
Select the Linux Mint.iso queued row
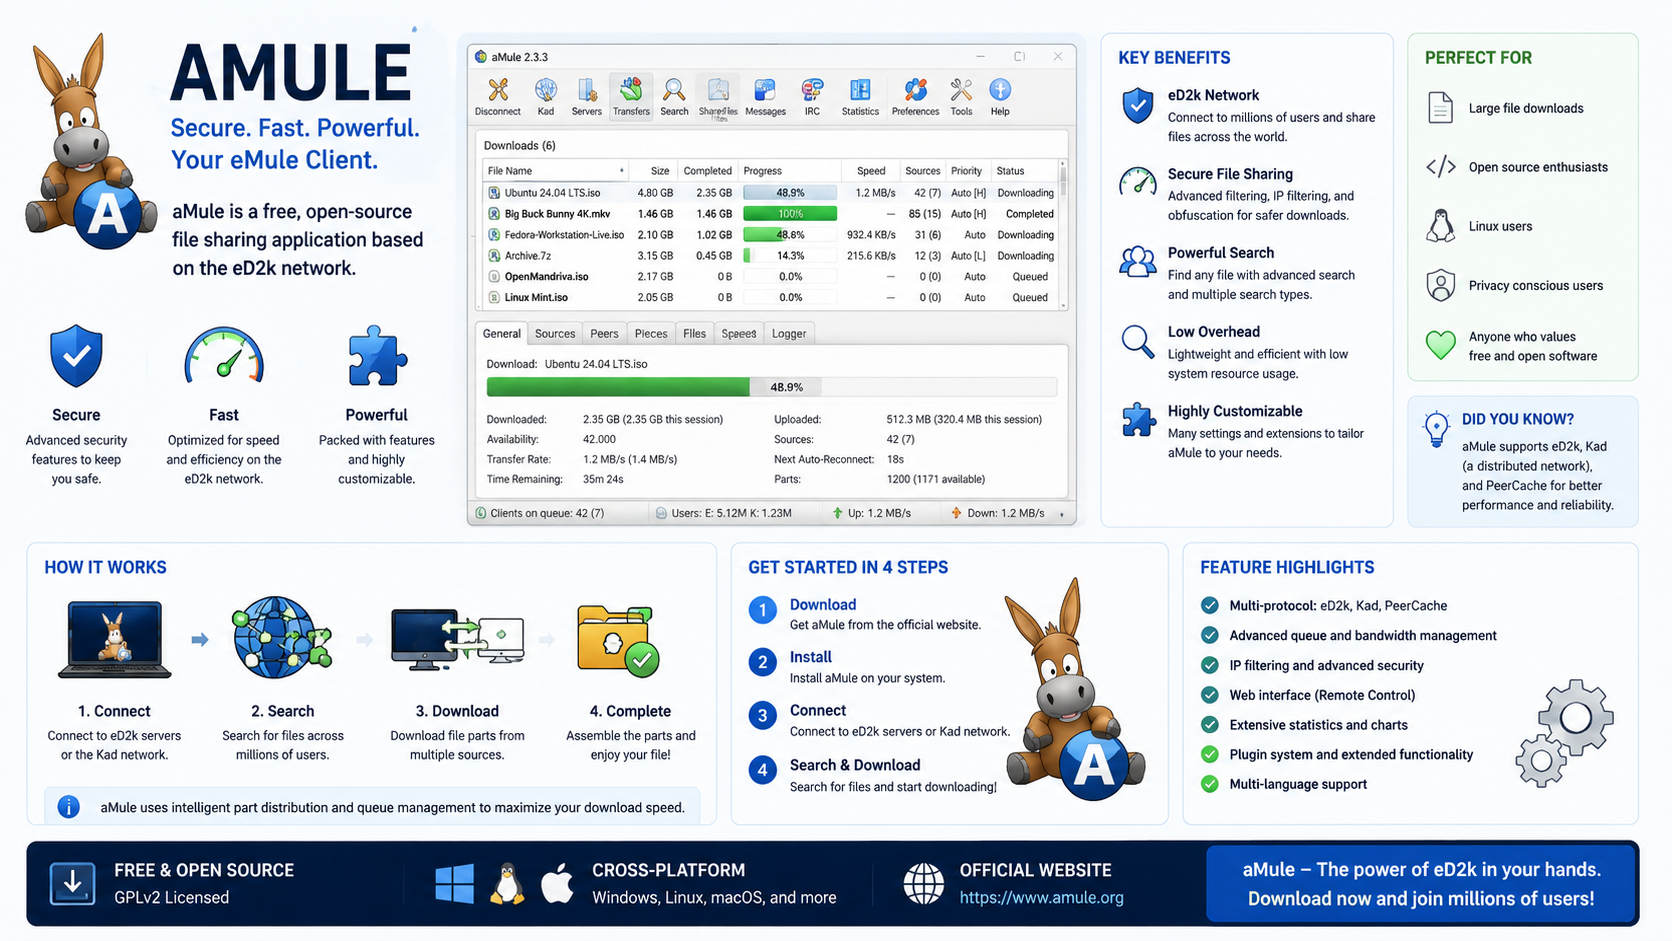pyautogui.click(x=770, y=298)
